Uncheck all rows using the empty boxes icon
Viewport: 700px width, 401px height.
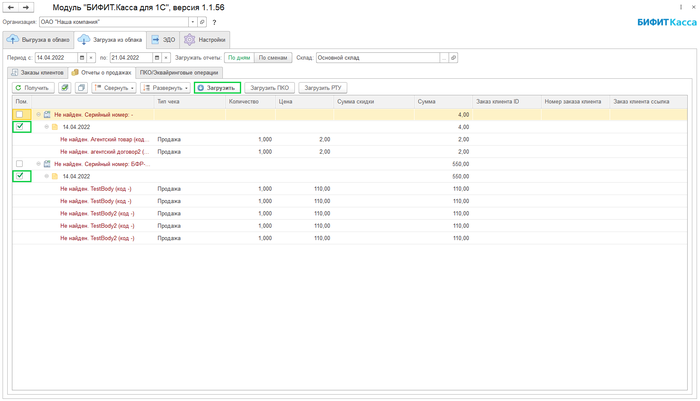click(x=81, y=88)
